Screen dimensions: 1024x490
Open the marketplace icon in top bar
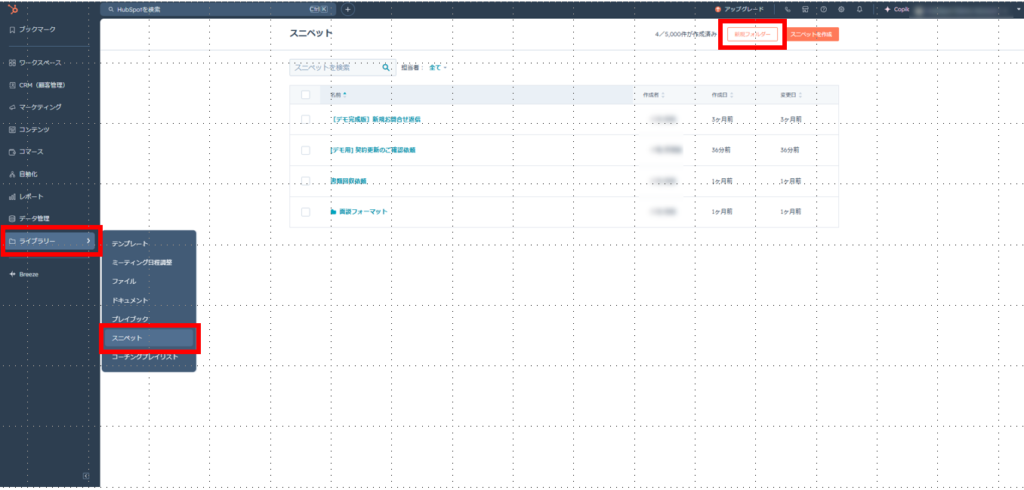click(805, 10)
